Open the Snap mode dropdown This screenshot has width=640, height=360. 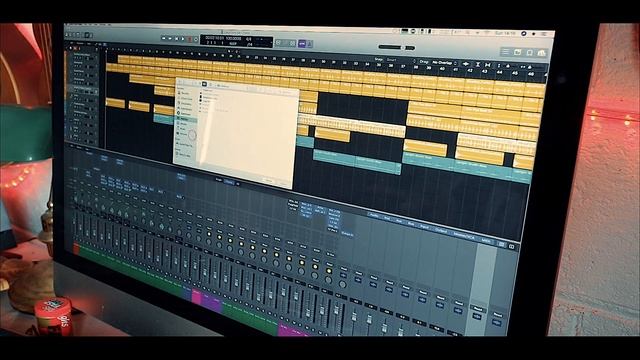click(x=400, y=60)
